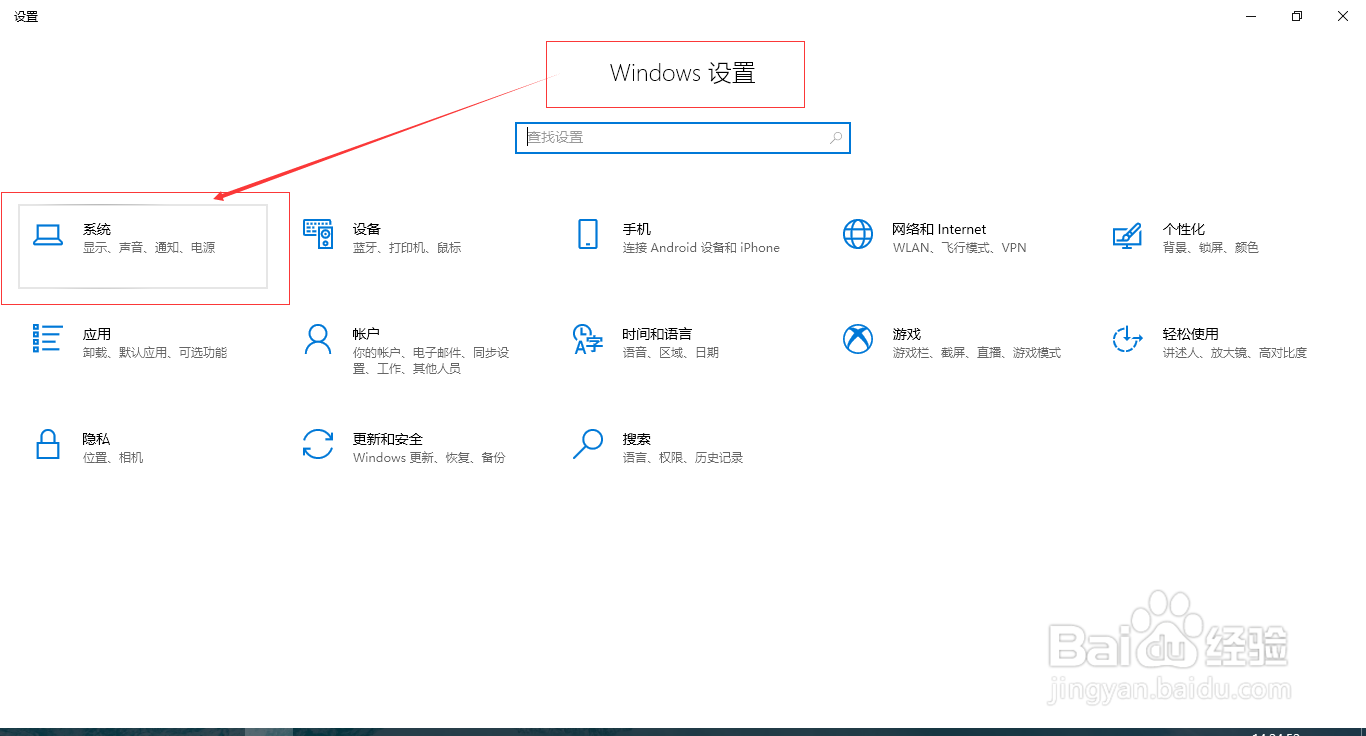Click description 讲述人、放大镜、高对比度

point(1235,353)
